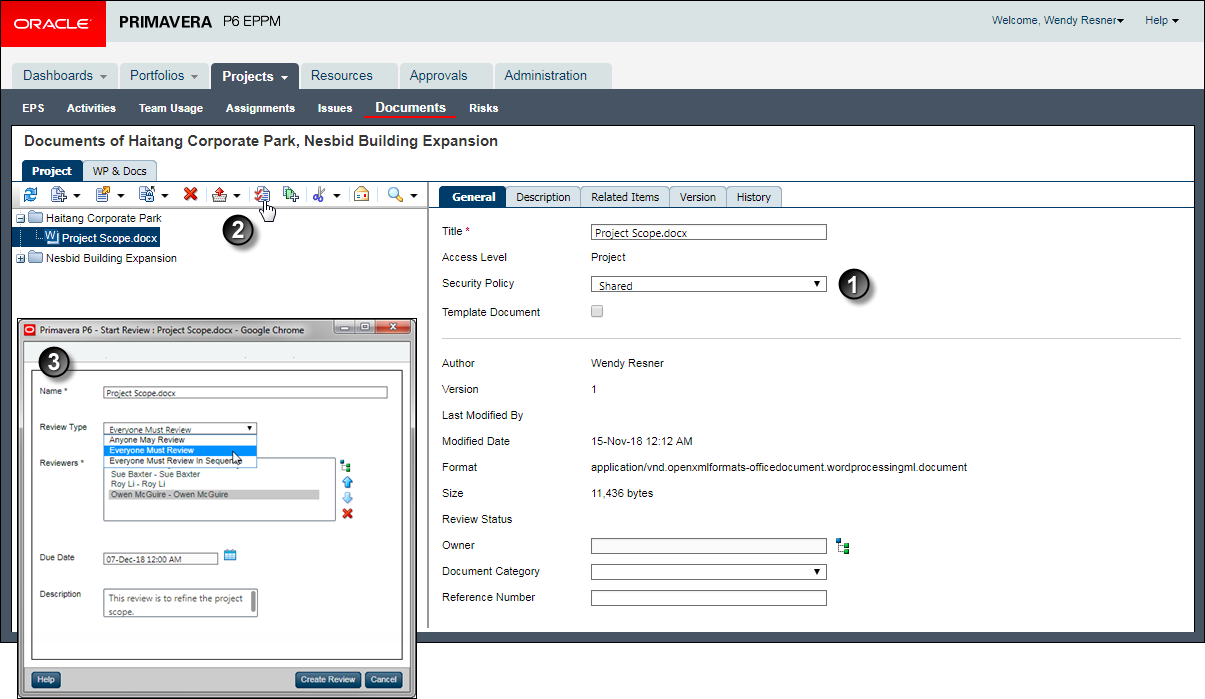Click the Reference Number input field
Image resolution: width=1205 pixels, height=699 pixels.
(709, 598)
